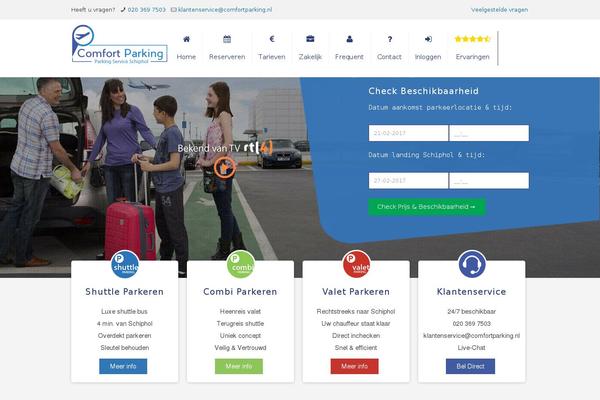
Task: Click 'Uniek concept' text
Action: [240, 336]
